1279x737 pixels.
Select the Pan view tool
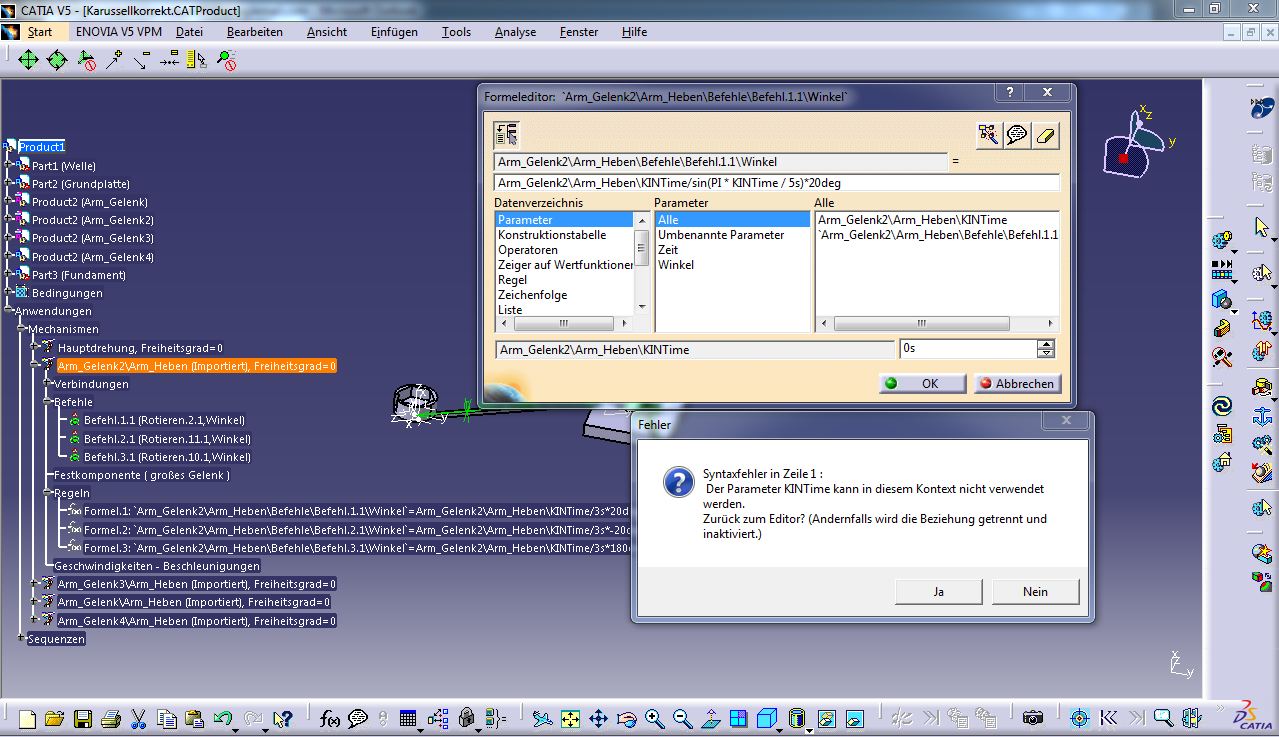[x=598, y=718]
